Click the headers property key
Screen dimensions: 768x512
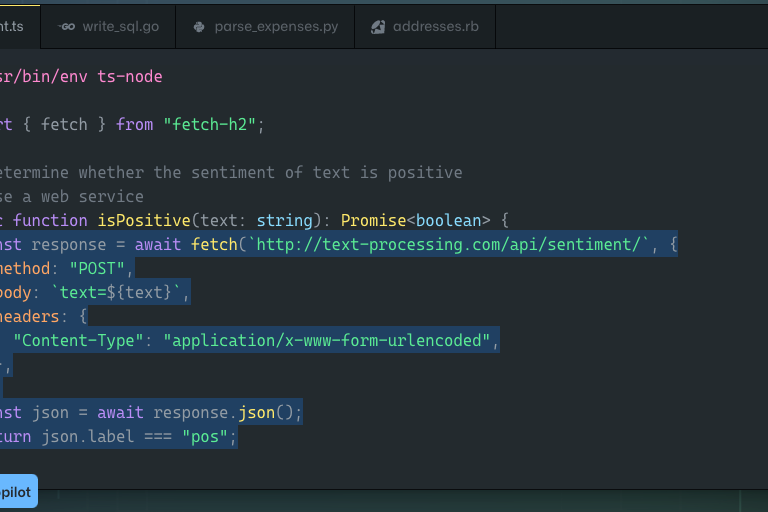click(29, 317)
